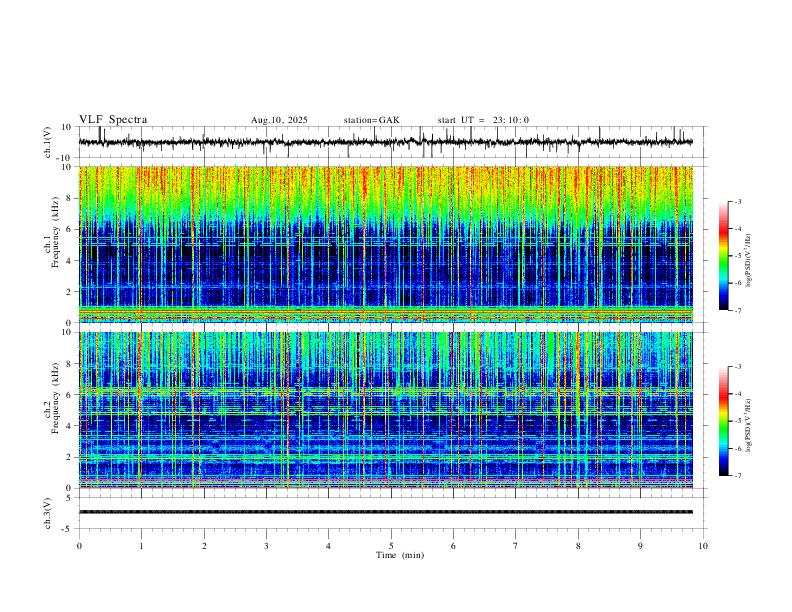Screen dimensions: 792x612
Task: Click the "8" kHz tick on ch.1 frequency axis
Action: coord(70,198)
